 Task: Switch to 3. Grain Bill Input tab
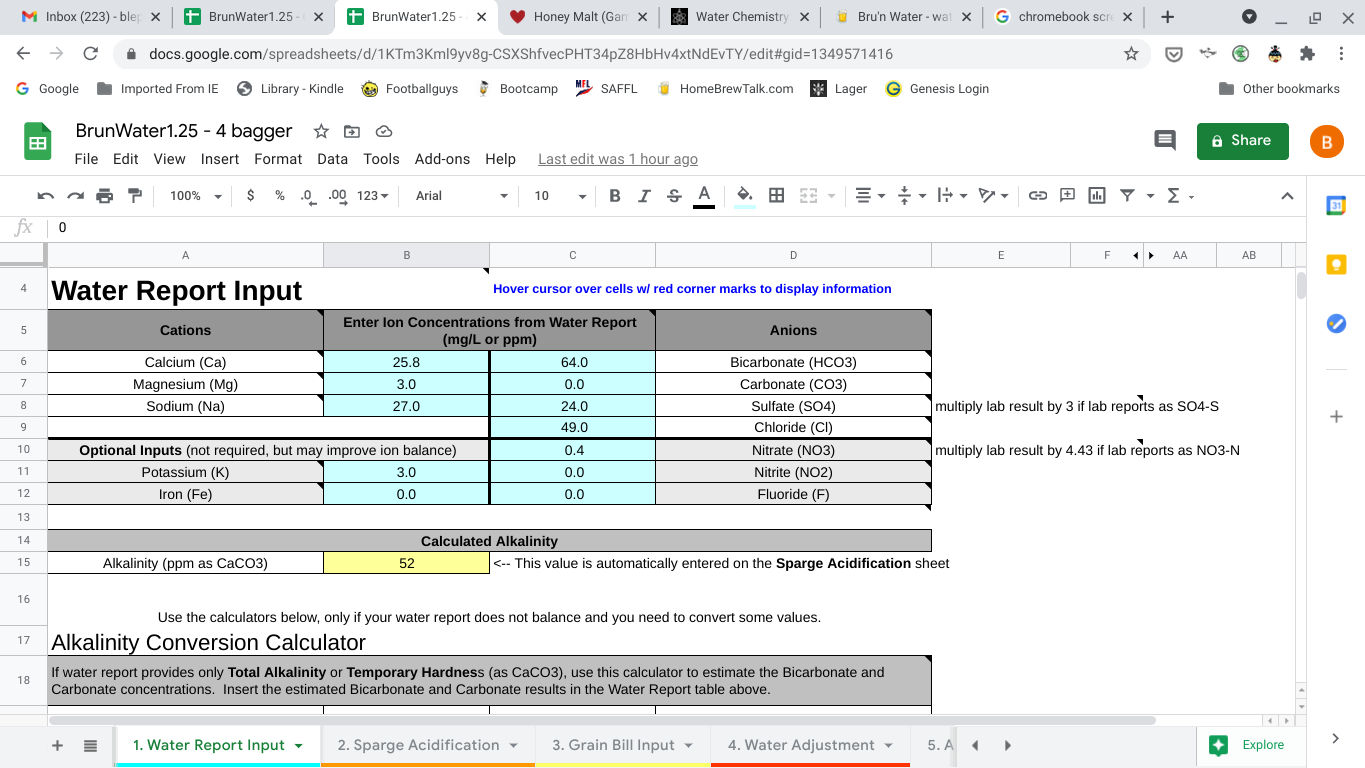[x=623, y=746]
